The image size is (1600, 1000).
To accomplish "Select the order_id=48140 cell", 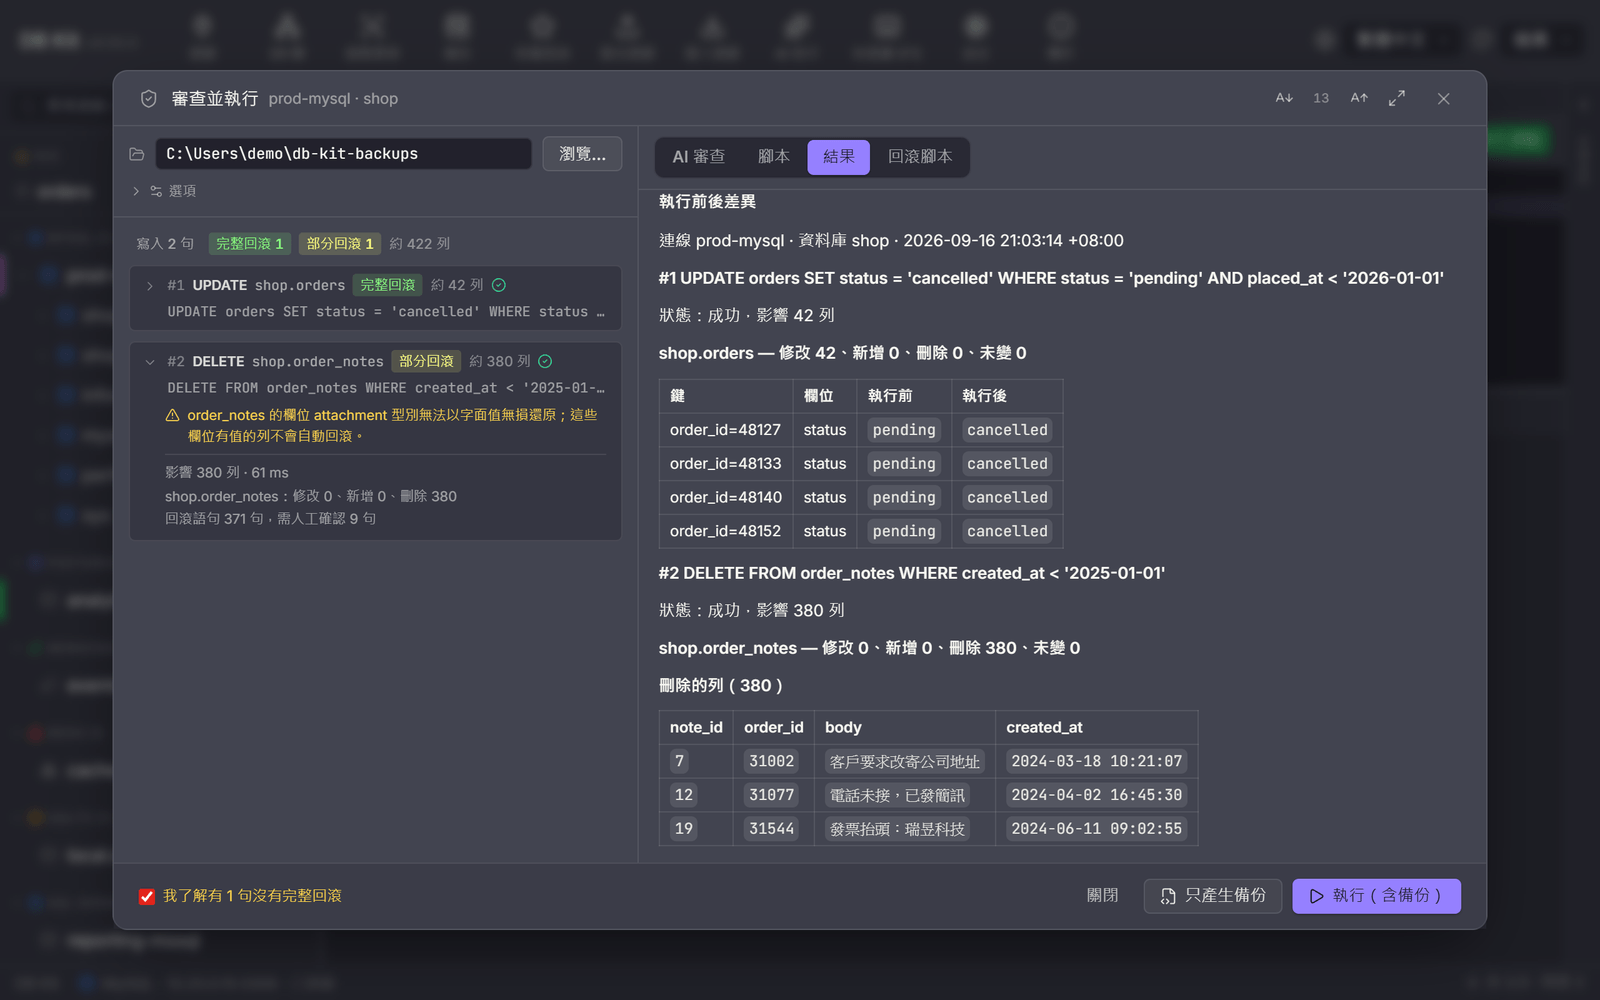I will click(x=725, y=497).
